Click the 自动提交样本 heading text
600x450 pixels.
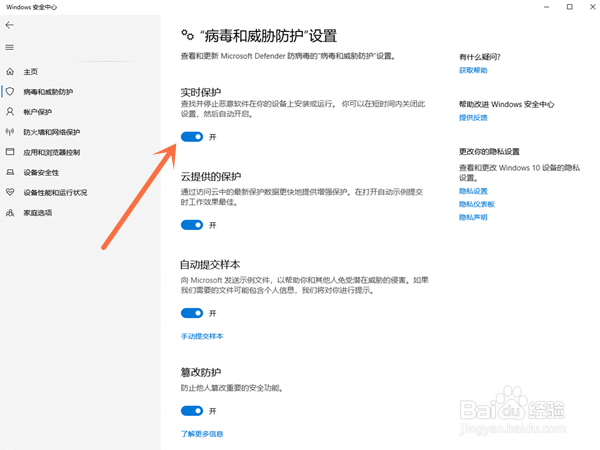210,264
